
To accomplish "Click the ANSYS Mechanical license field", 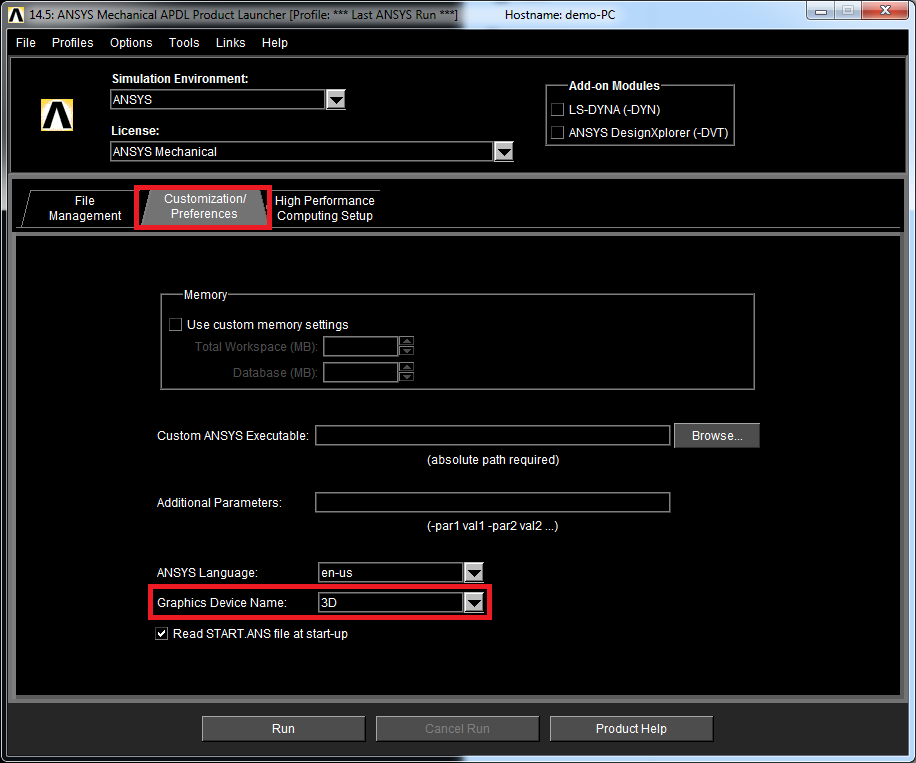I will coord(301,152).
